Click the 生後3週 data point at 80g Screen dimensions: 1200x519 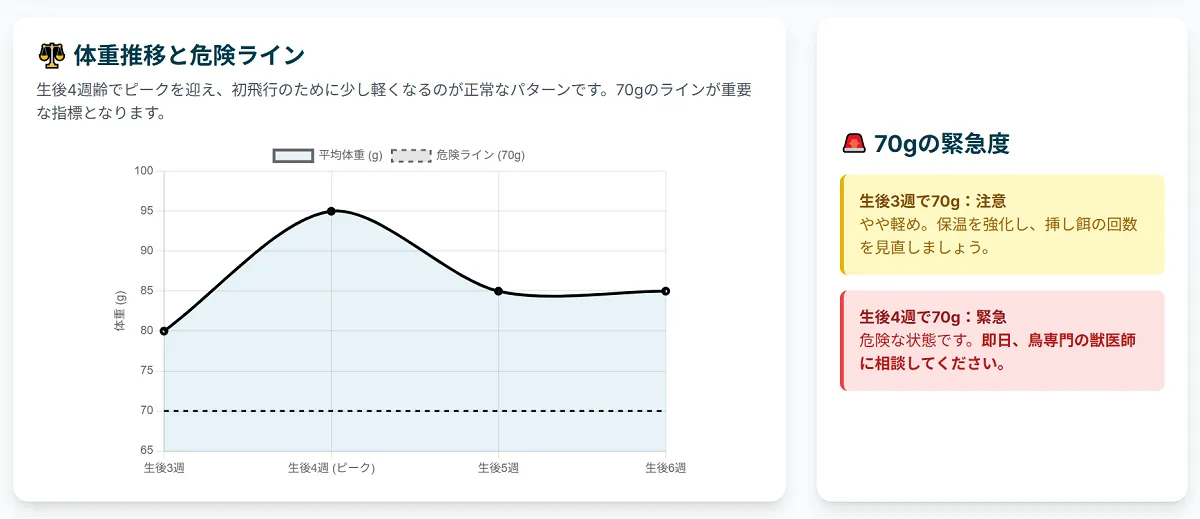tap(164, 331)
